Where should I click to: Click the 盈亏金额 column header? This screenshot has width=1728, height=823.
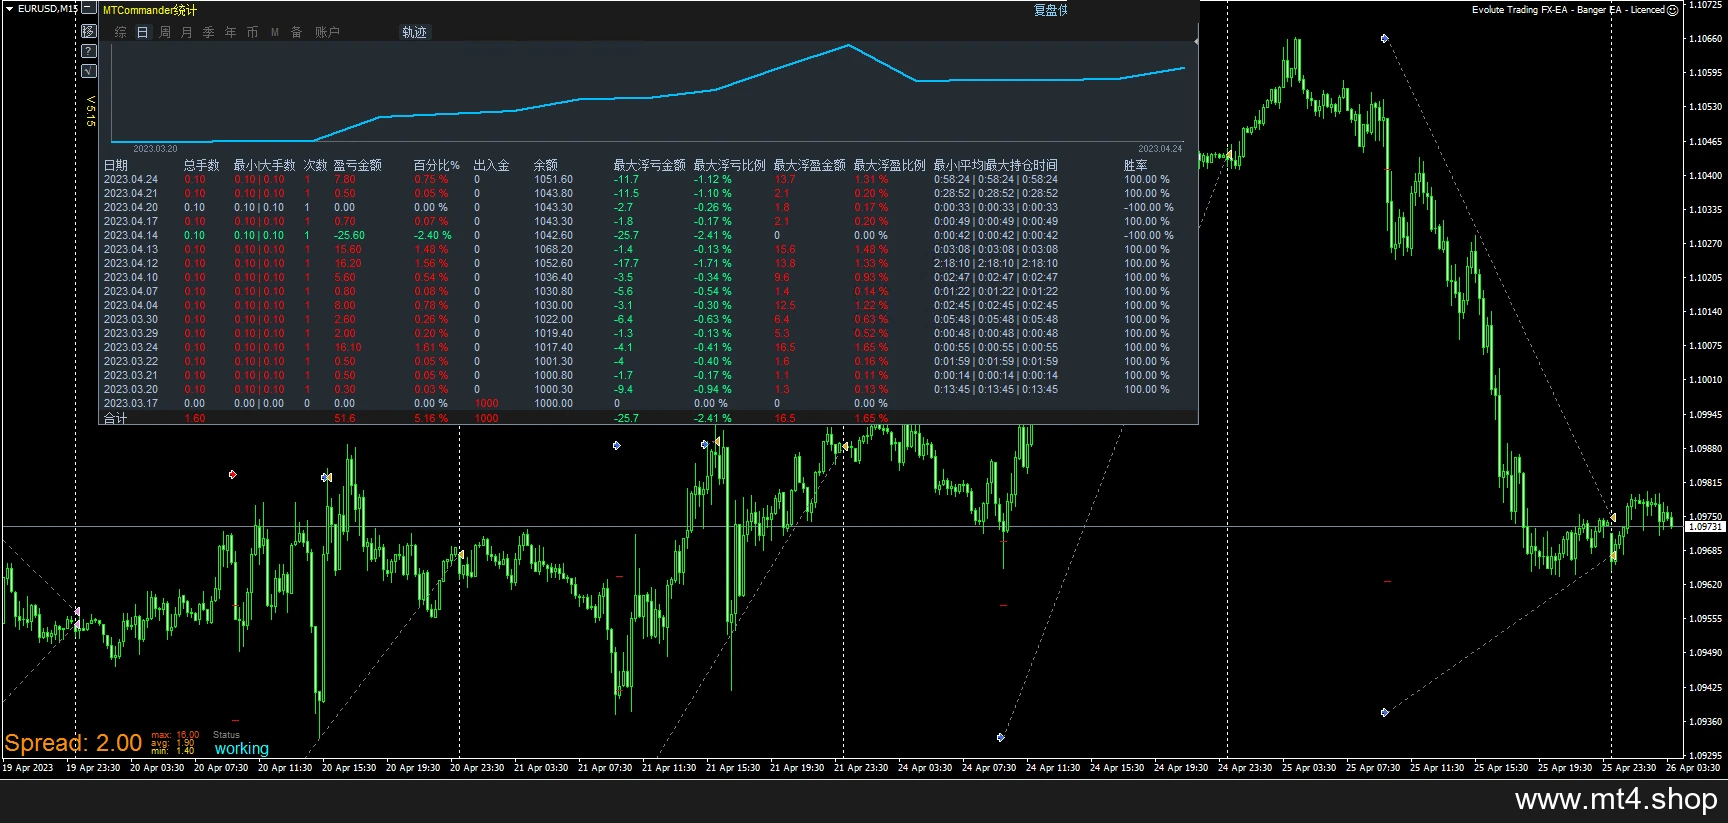357,165
